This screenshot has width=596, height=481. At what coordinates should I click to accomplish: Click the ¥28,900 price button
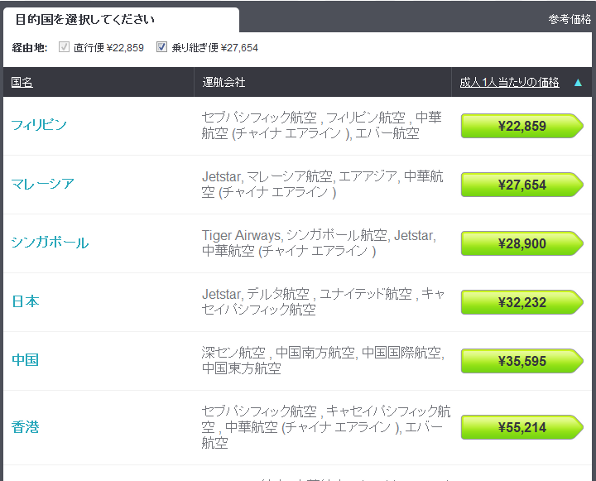pos(522,243)
